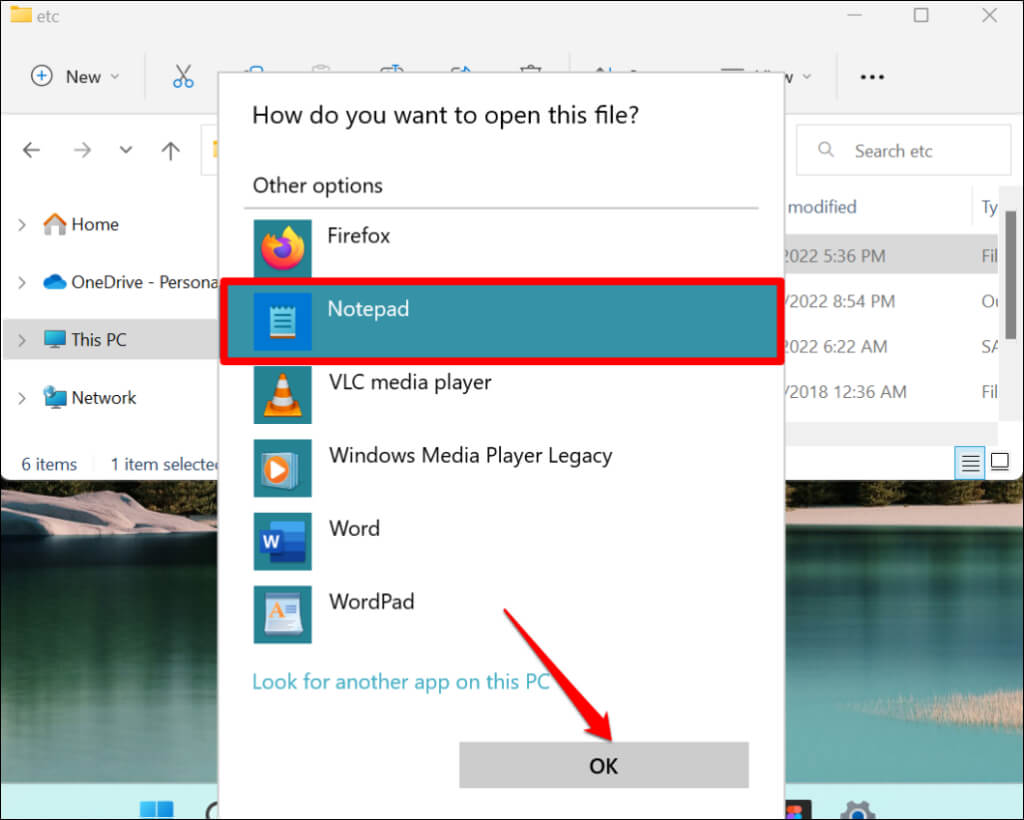Expand the Home tree node
Image resolution: width=1024 pixels, height=820 pixels.
22,225
